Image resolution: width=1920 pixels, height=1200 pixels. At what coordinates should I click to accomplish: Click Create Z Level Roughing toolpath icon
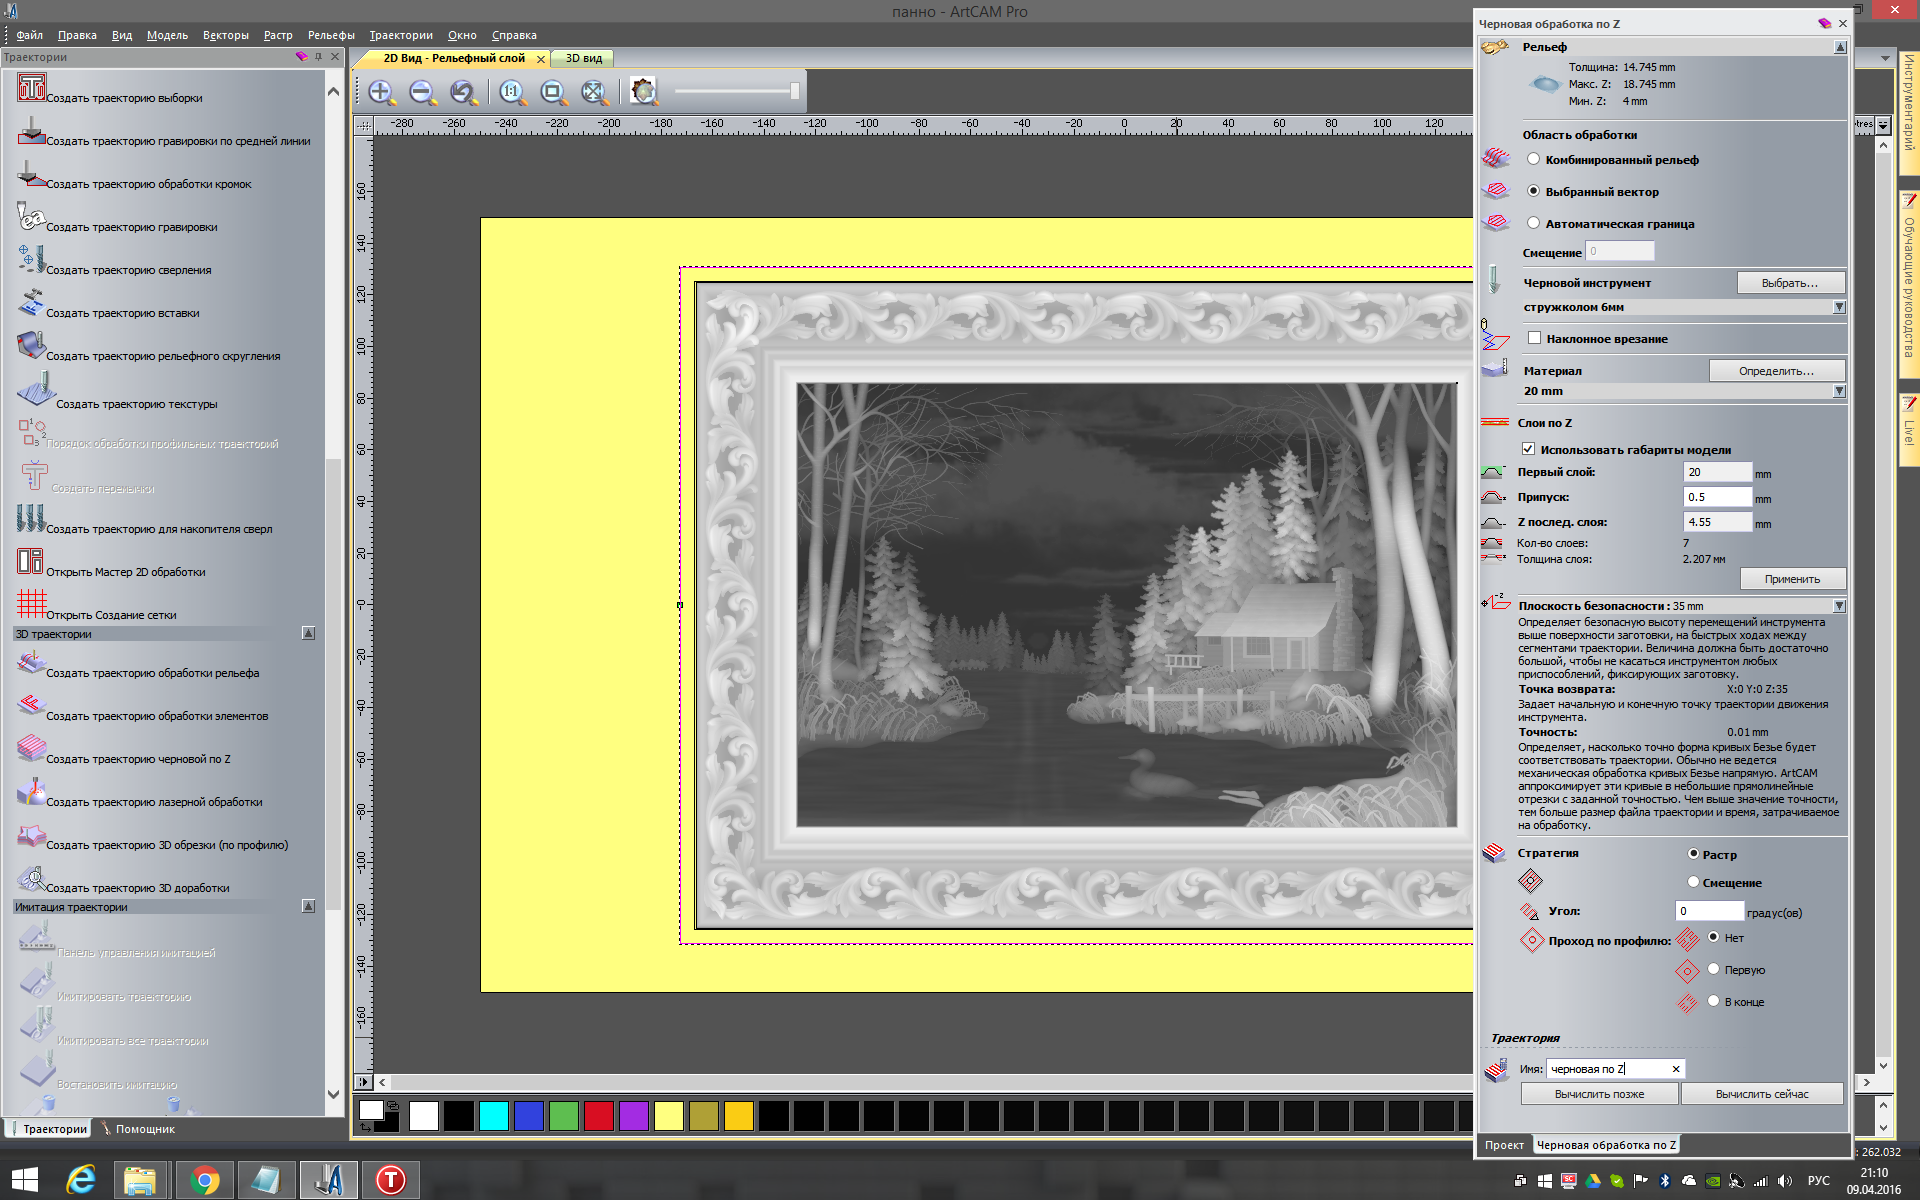click(x=31, y=749)
